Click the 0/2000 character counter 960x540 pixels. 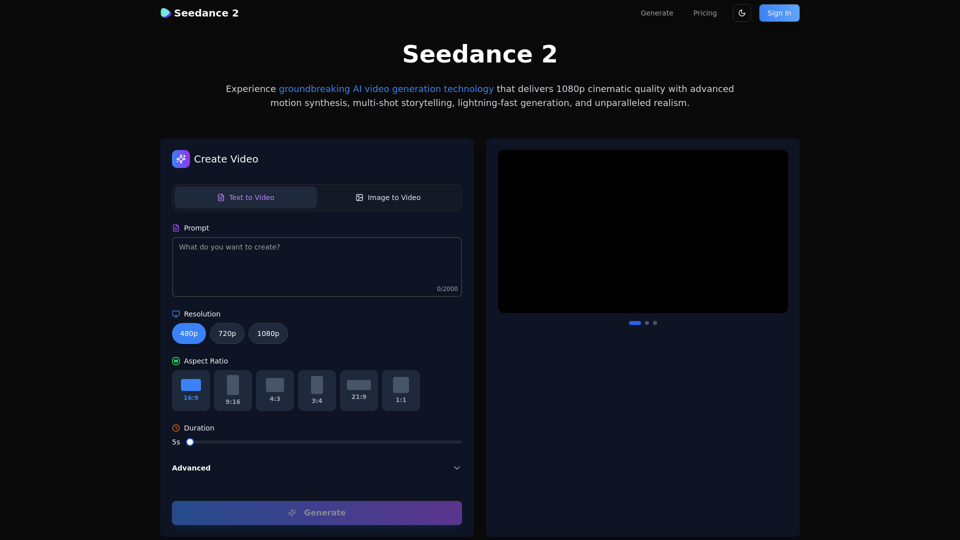(447, 289)
